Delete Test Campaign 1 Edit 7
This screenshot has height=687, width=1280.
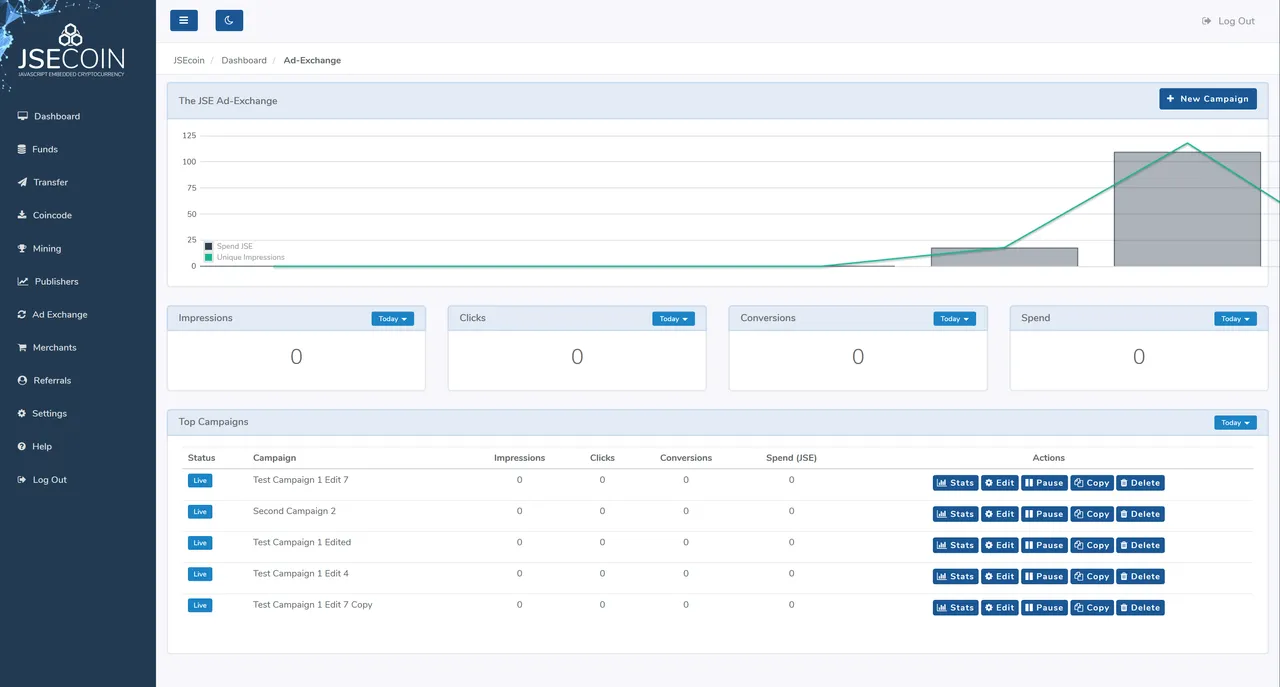coord(1140,483)
